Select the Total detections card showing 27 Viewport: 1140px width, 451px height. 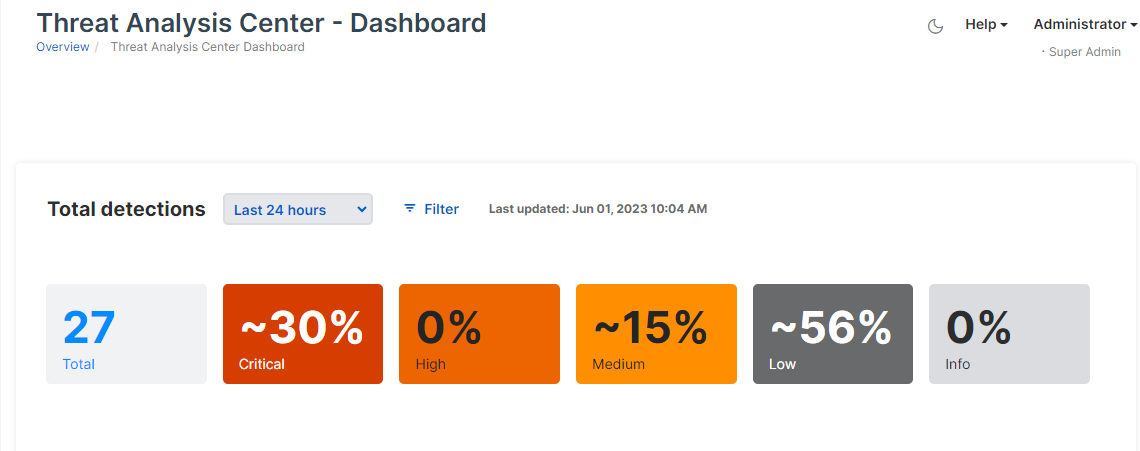[126, 334]
